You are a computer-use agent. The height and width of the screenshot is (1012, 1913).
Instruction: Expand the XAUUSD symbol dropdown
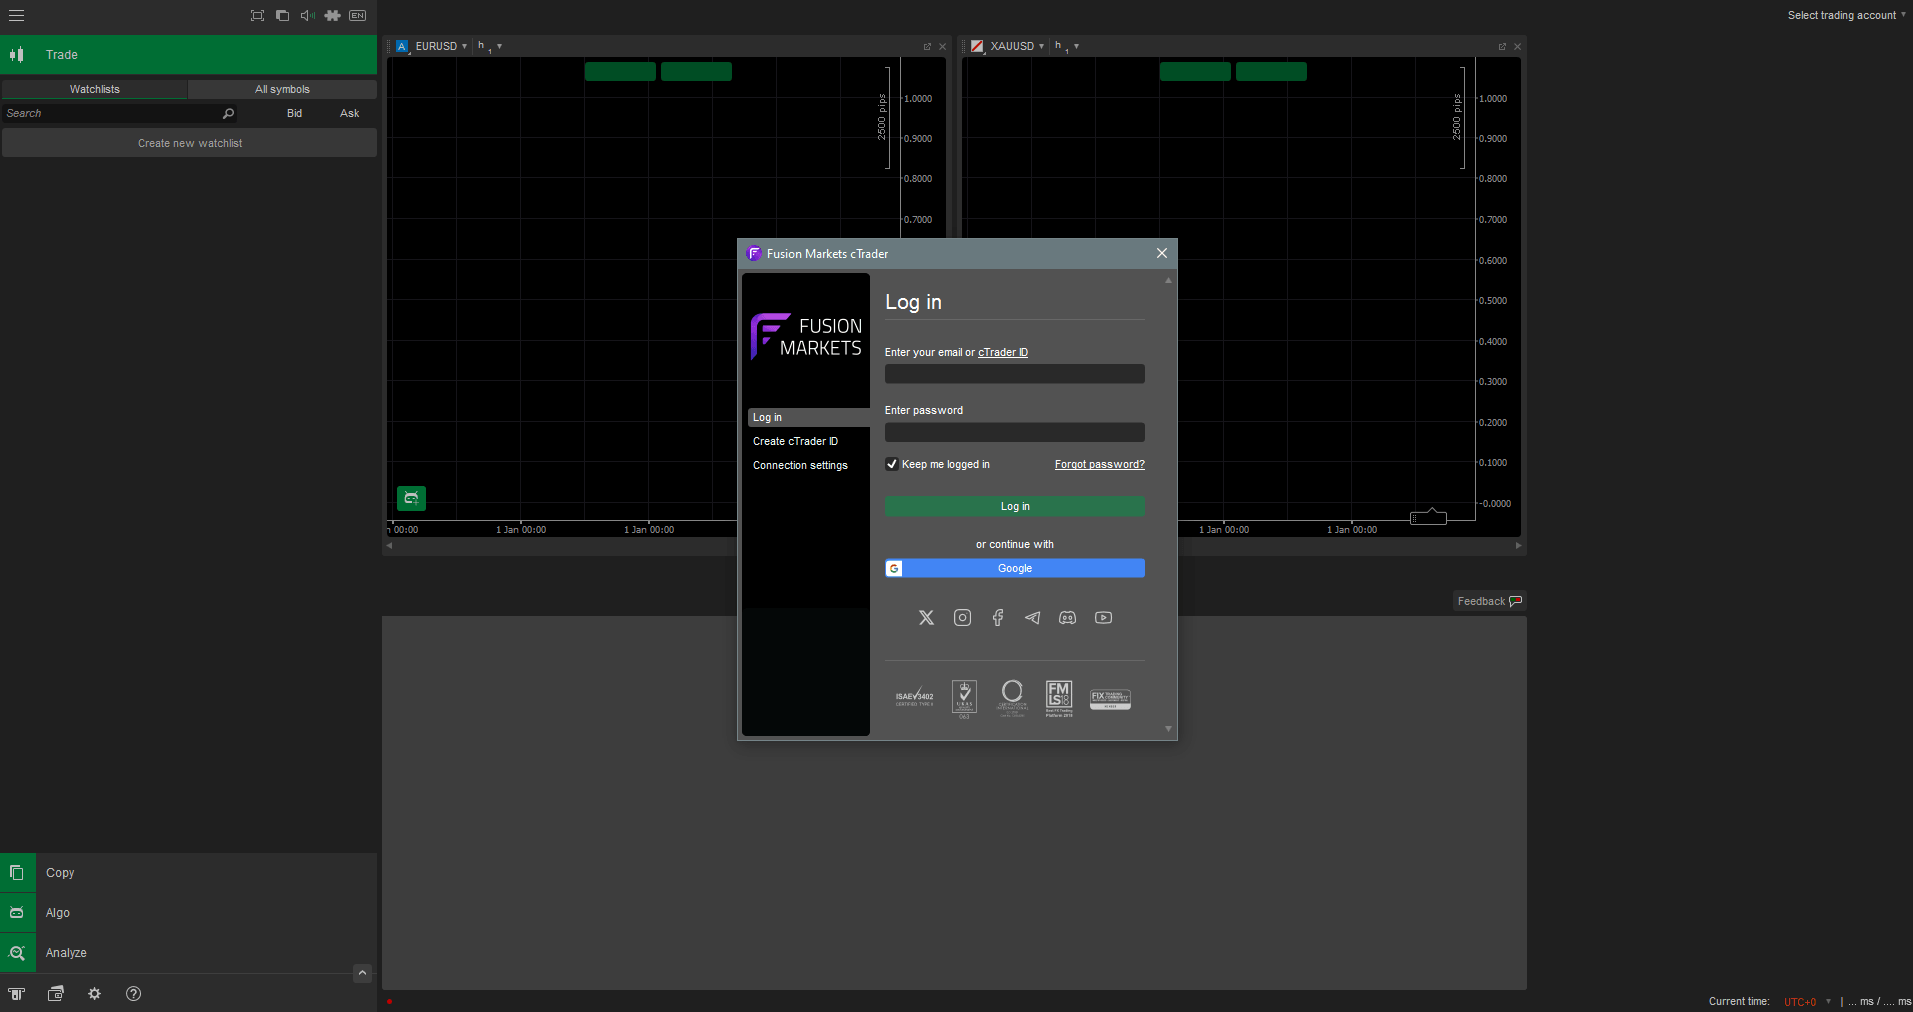coord(1041,47)
